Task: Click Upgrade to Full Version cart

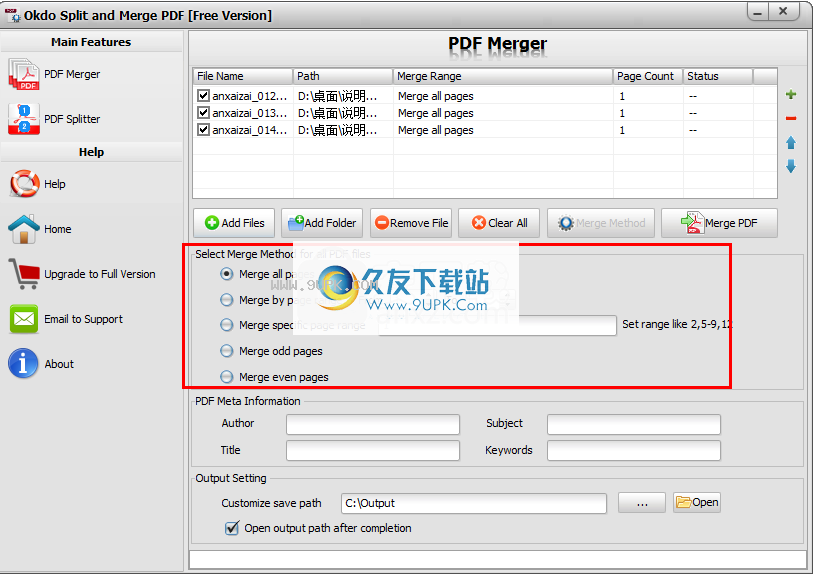Action: [82, 274]
